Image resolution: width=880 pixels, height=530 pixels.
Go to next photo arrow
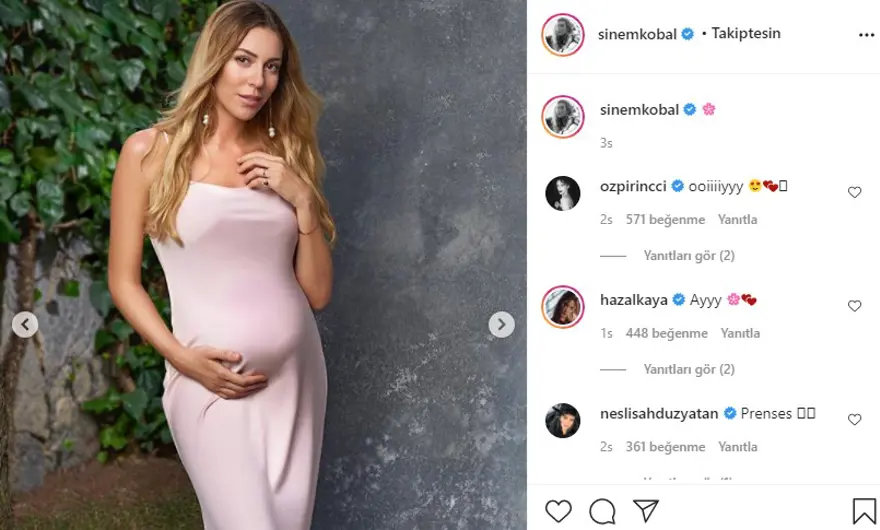tap(501, 325)
